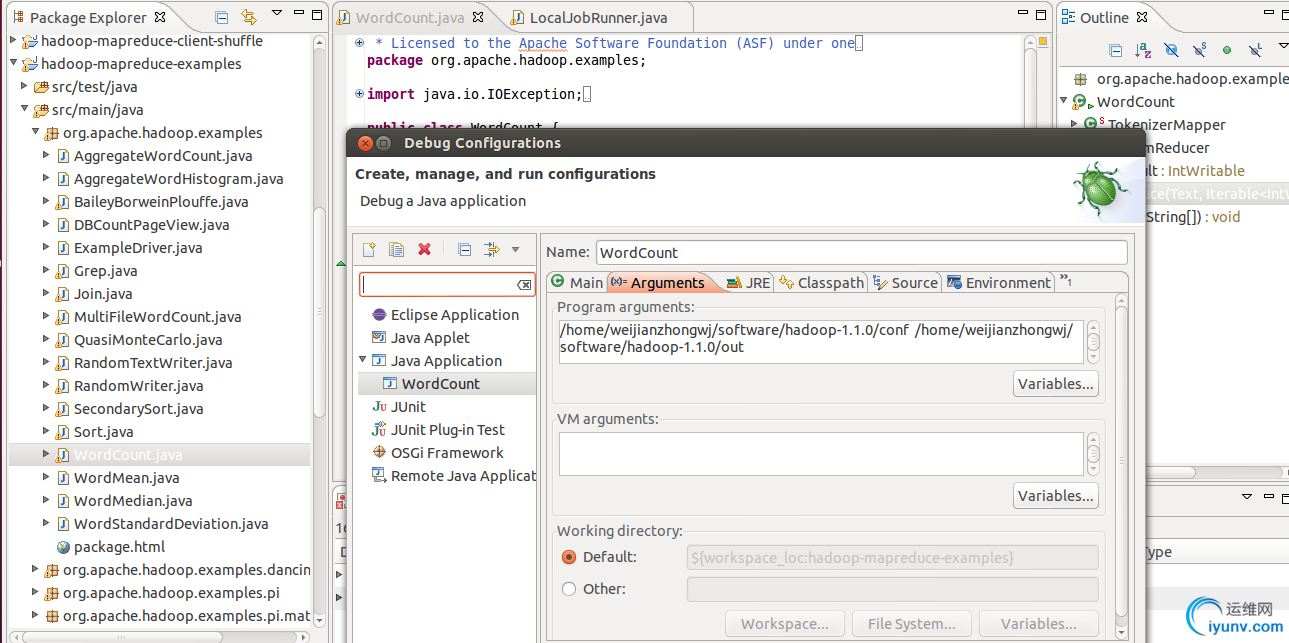Collapse the Java Application tree node
The height and width of the screenshot is (643, 1289).
363,360
